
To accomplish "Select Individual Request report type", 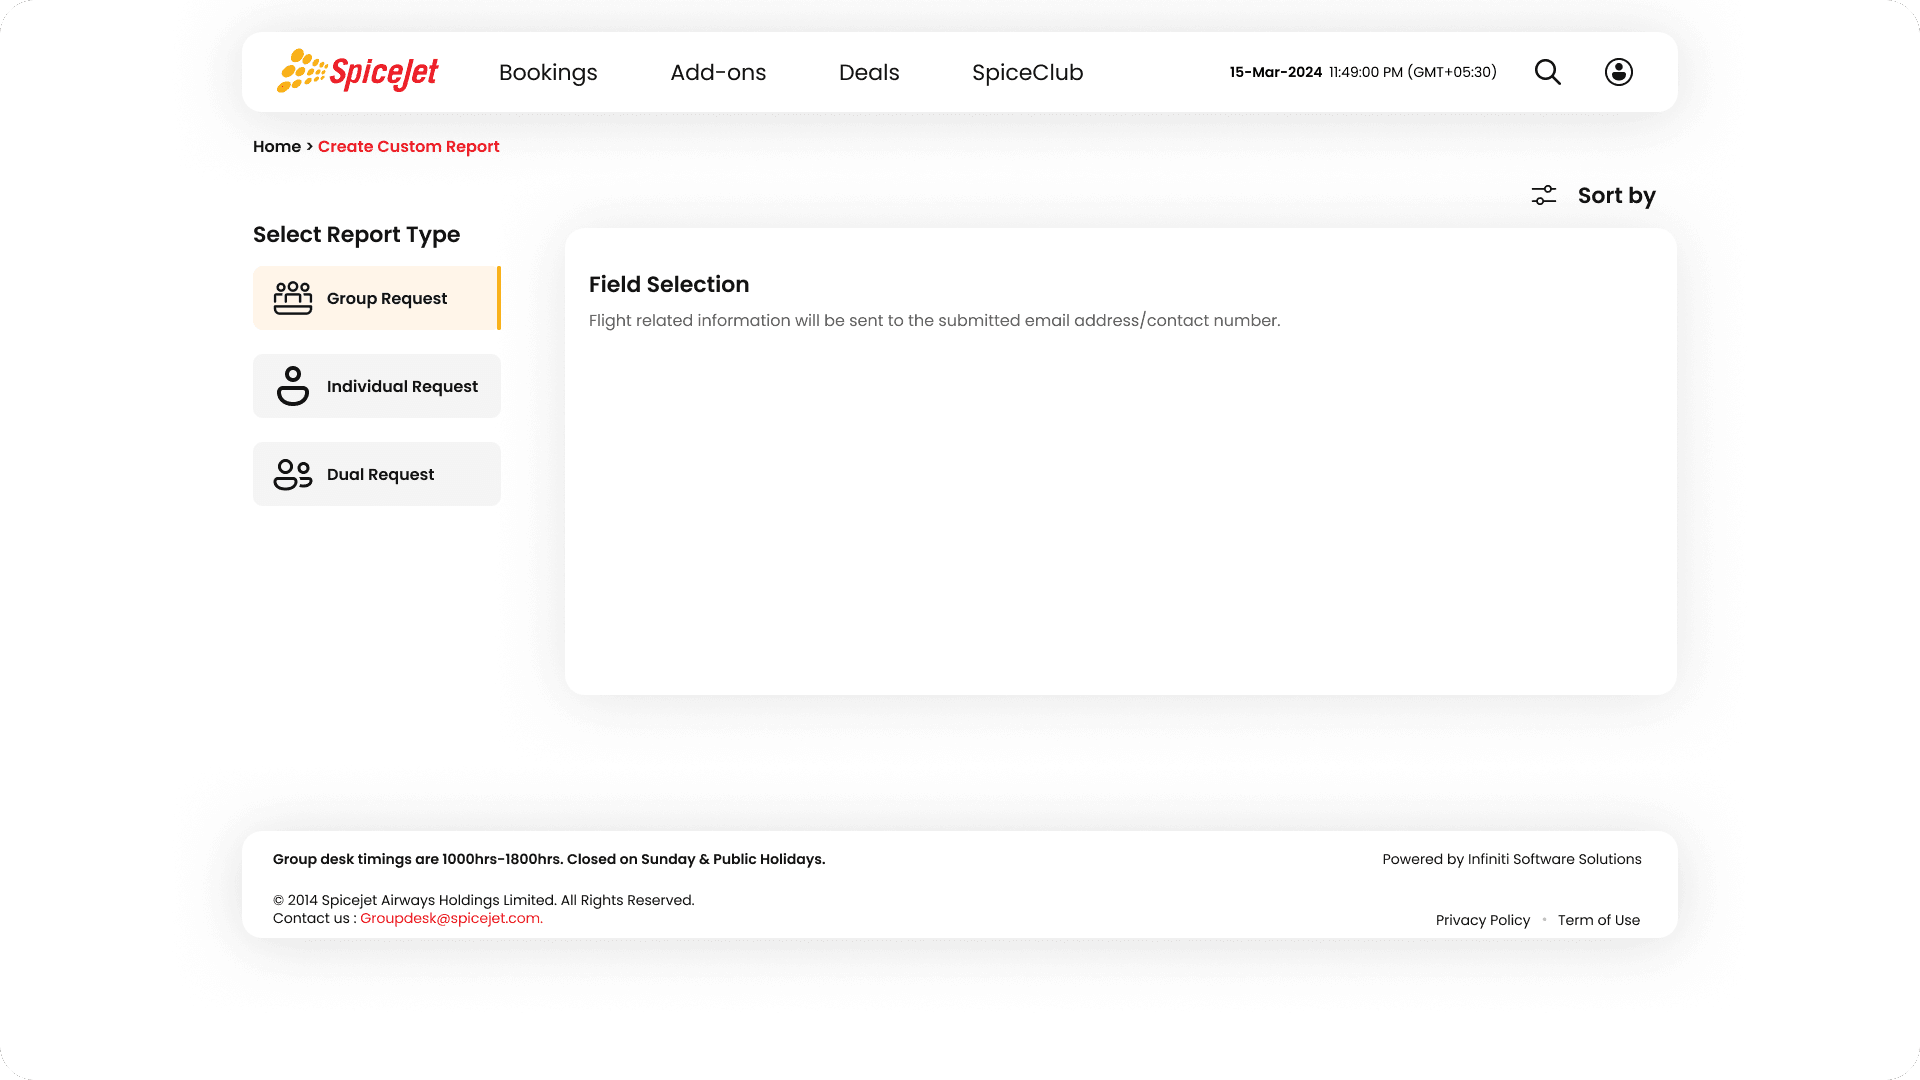I will pyautogui.click(x=402, y=386).
